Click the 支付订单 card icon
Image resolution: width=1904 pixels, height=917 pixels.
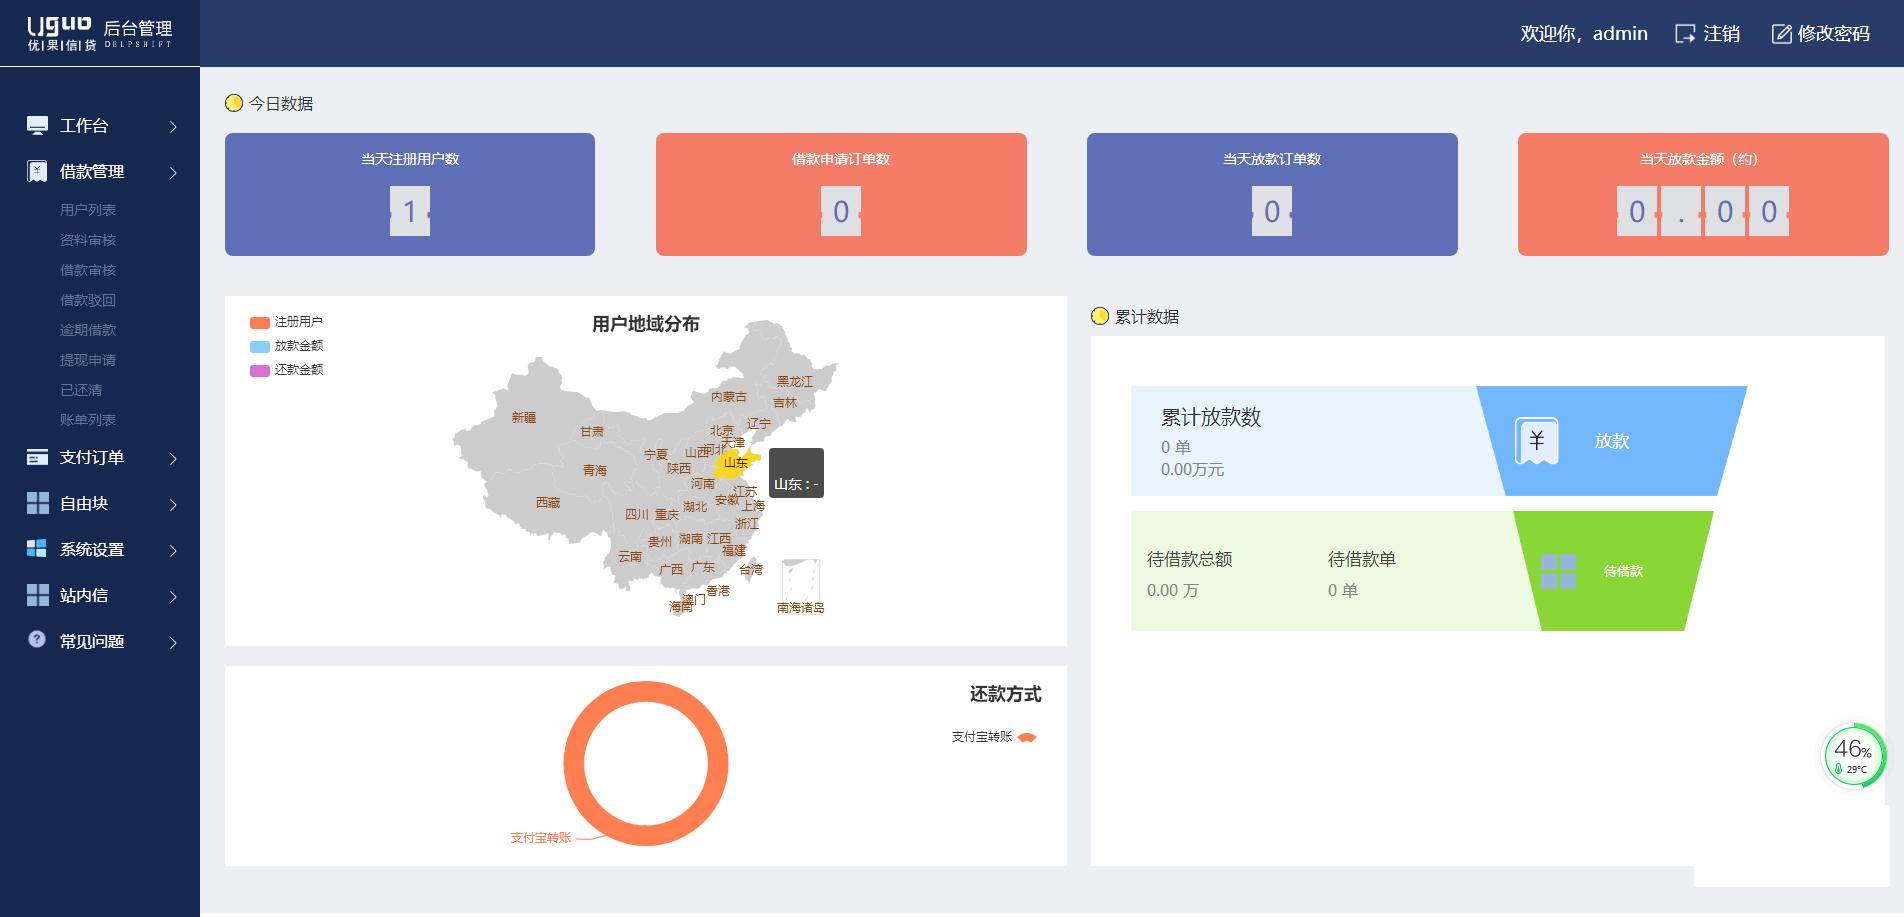point(37,457)
